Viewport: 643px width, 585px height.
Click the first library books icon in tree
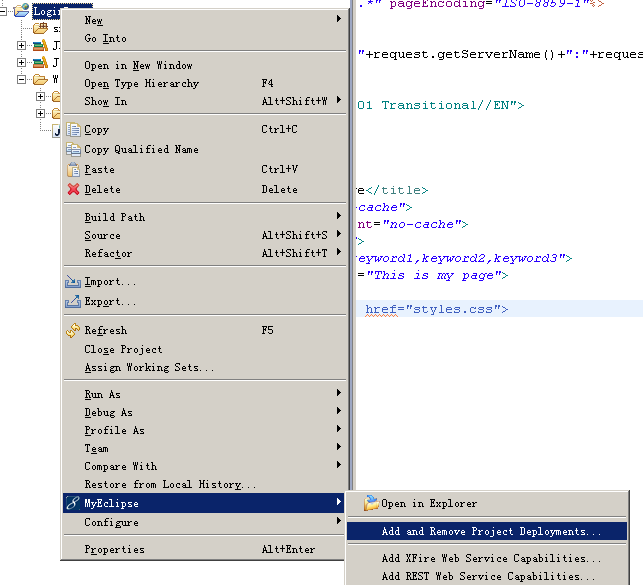click(40, 45)
